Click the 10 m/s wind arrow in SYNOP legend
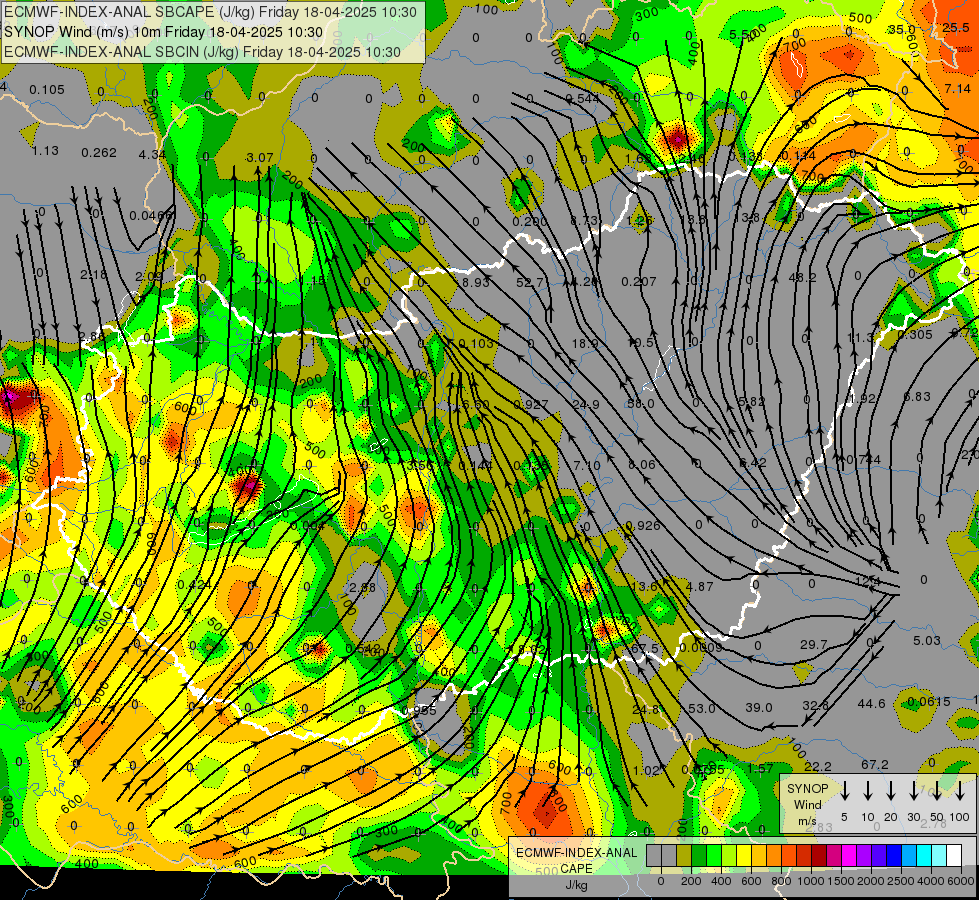The height and width of the screenshot is (900, 979). (x=867, y=791)
